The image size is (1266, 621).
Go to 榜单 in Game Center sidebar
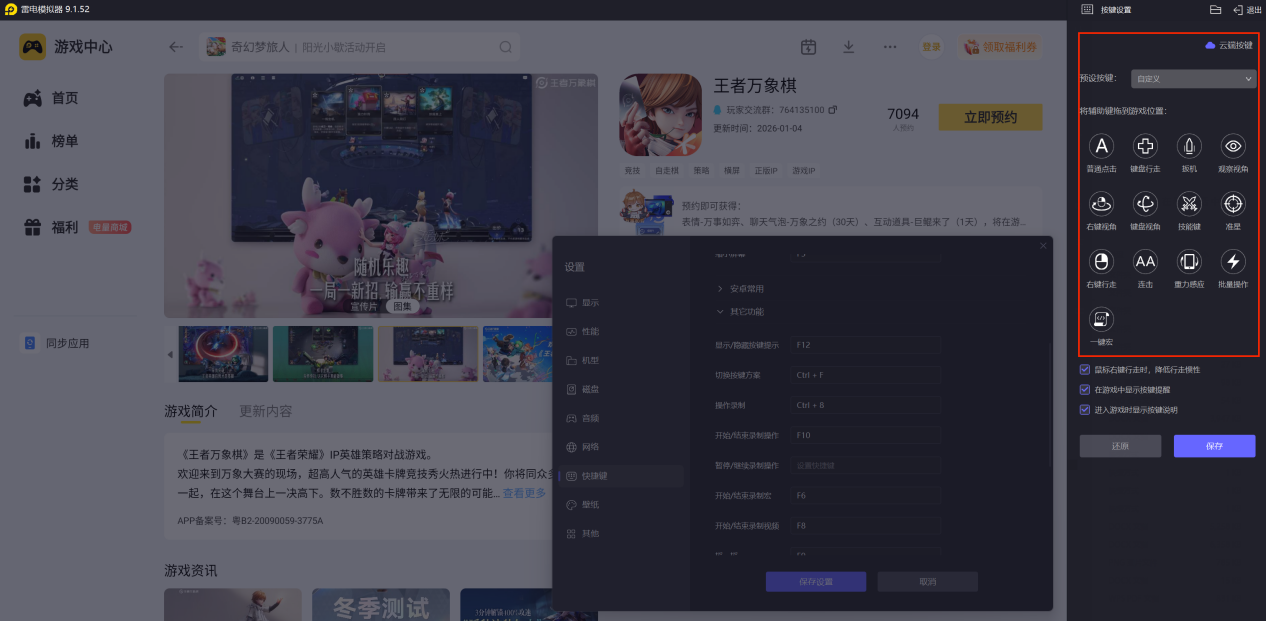point(51,141)
